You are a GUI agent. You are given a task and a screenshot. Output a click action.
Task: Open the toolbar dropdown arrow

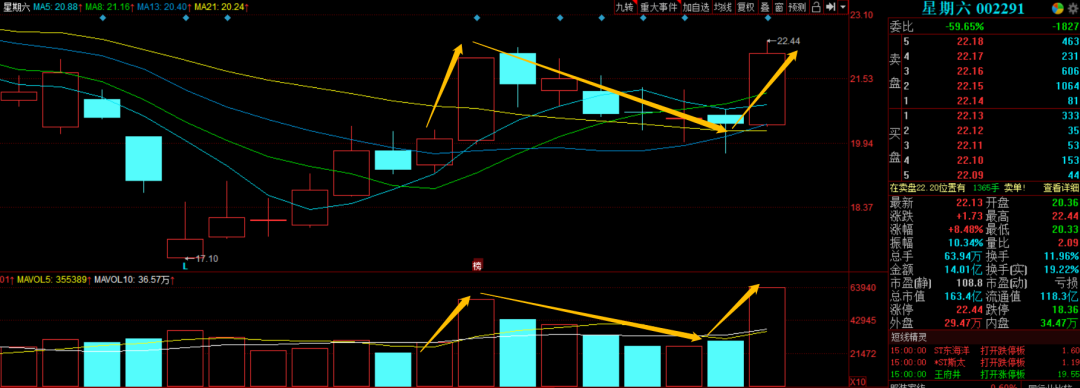(843, 7)
